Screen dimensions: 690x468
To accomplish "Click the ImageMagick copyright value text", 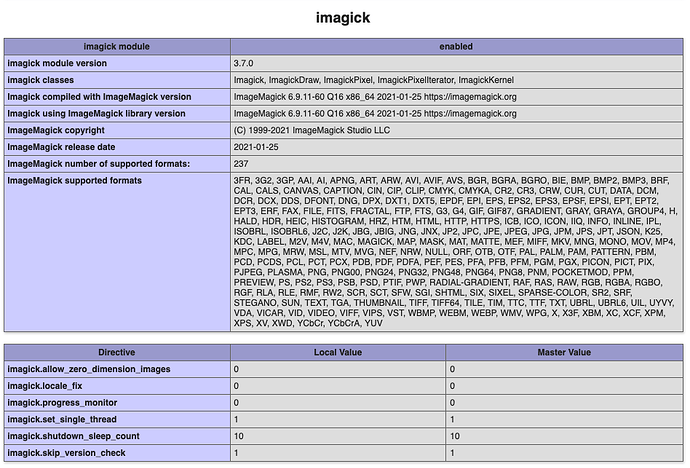I will coord(310,131).
